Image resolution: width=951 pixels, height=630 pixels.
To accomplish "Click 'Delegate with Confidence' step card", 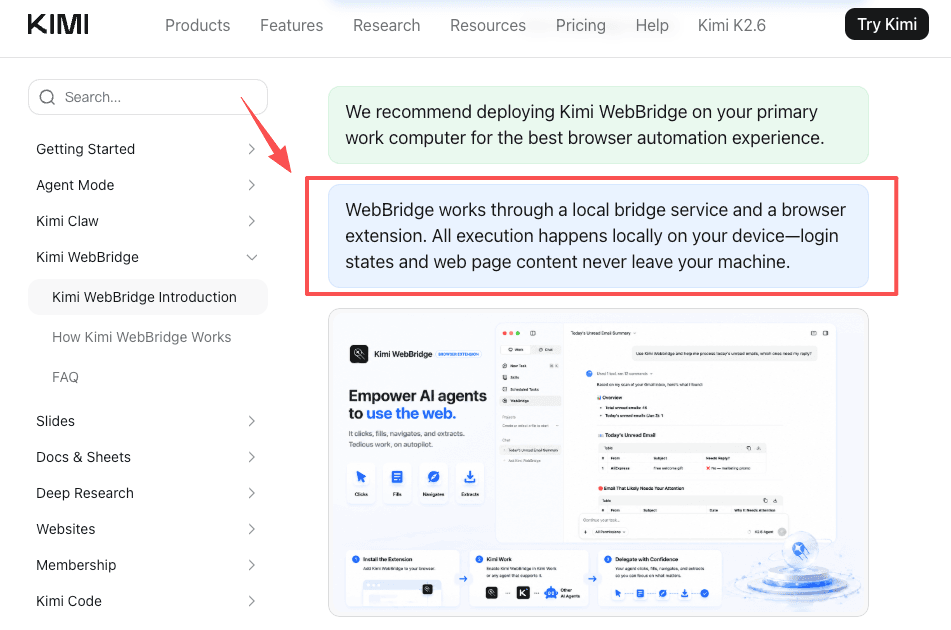I will point(660,578).
